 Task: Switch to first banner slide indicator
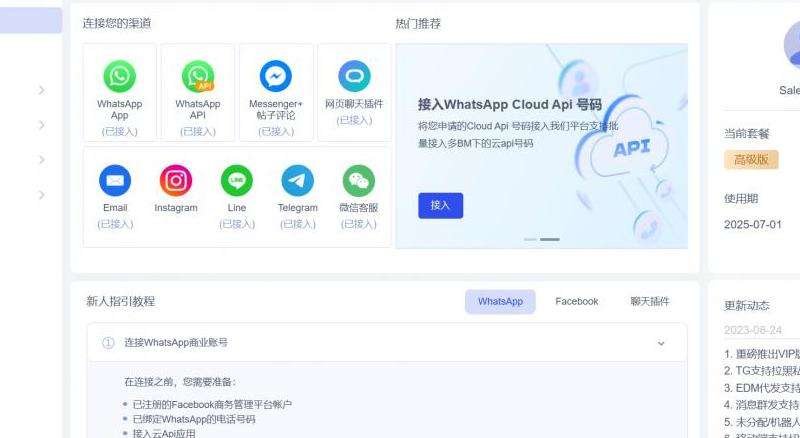pos(530,239)
